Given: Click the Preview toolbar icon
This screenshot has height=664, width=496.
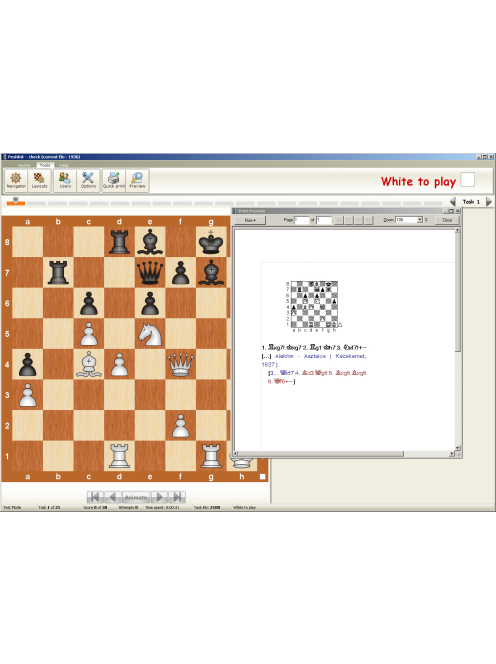Looking at the screenshot, I should [x=137, y=180].
